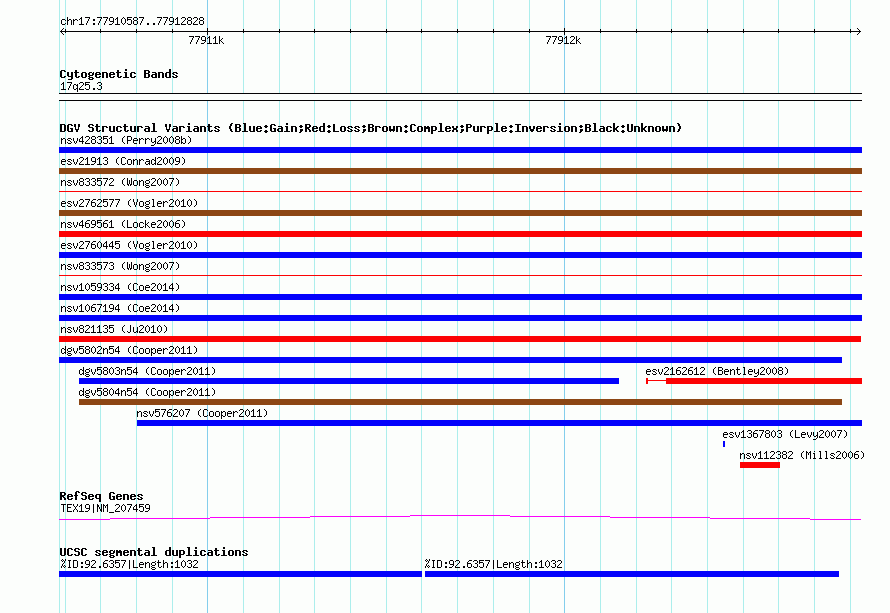Click the ruler's right arrow end
Viewport: 890px width, 613px height.
(x=858, y=31)
